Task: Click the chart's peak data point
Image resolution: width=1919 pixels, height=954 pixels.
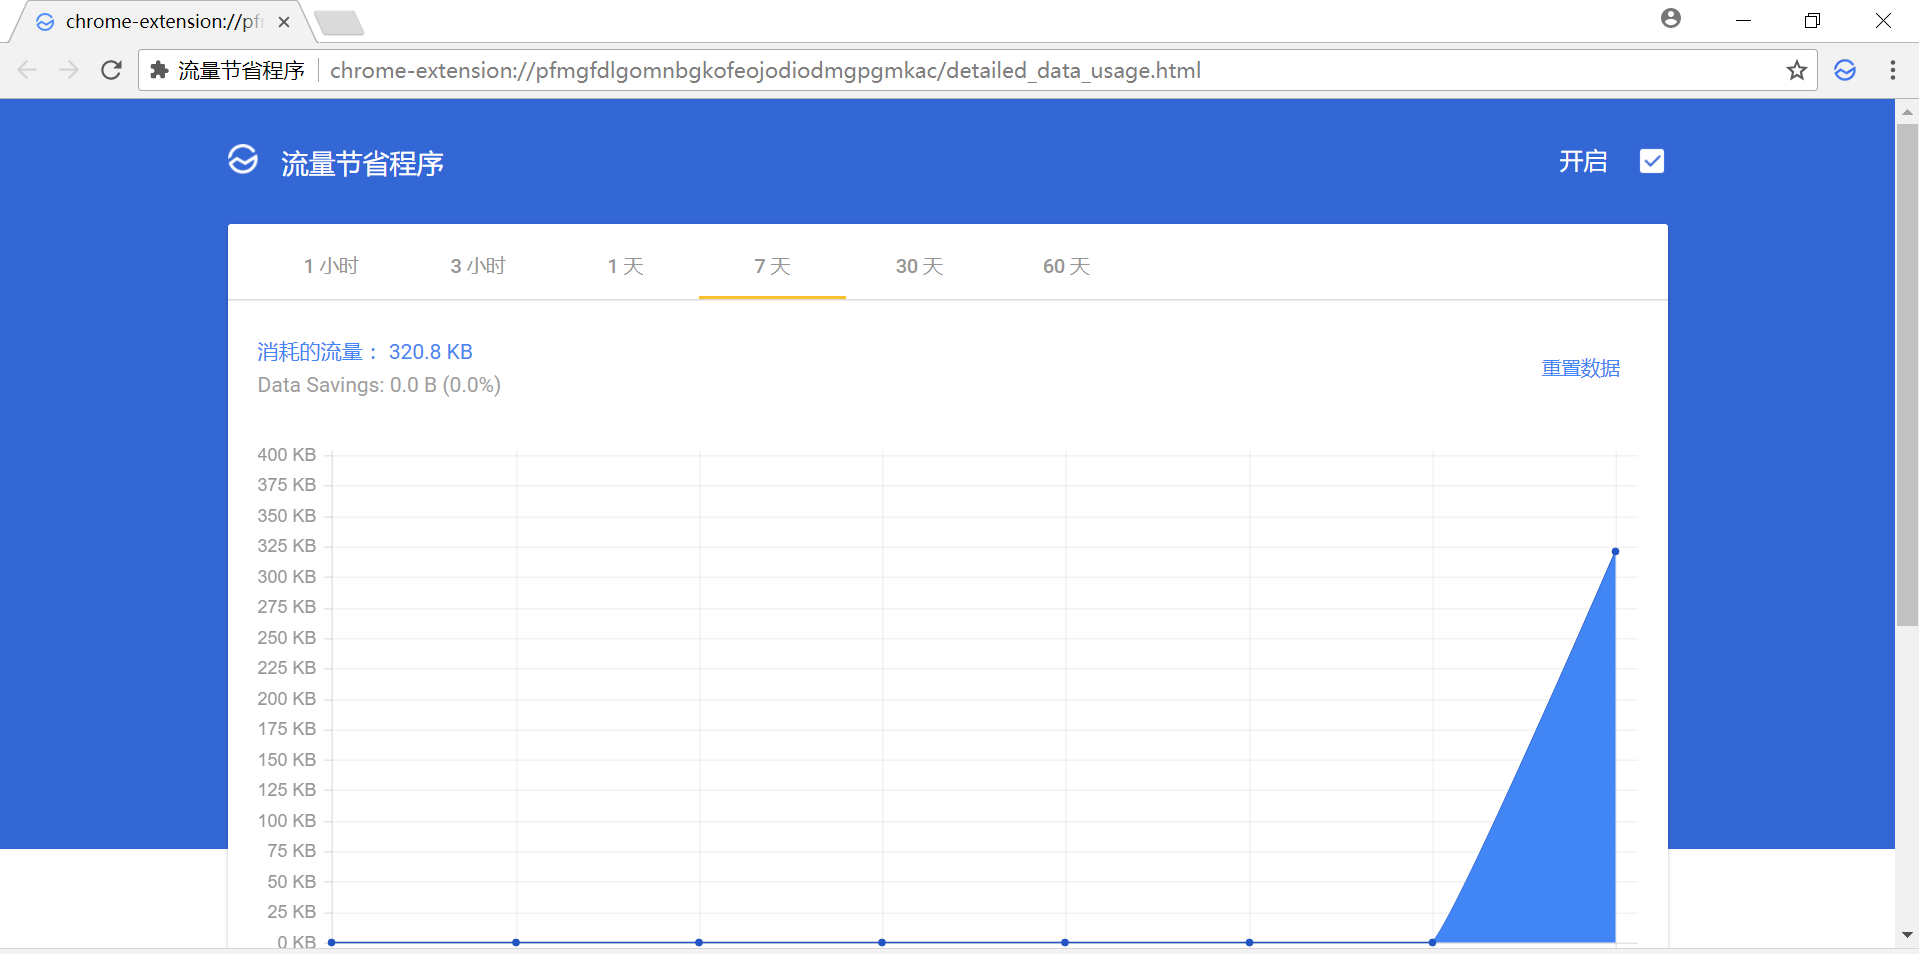Action: (x=1615, y=551)
